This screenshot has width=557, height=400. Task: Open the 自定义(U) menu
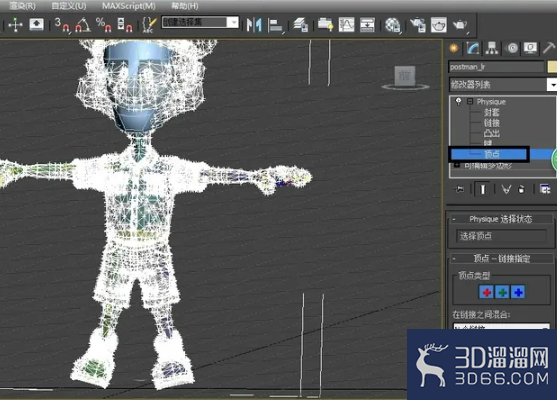69,6
